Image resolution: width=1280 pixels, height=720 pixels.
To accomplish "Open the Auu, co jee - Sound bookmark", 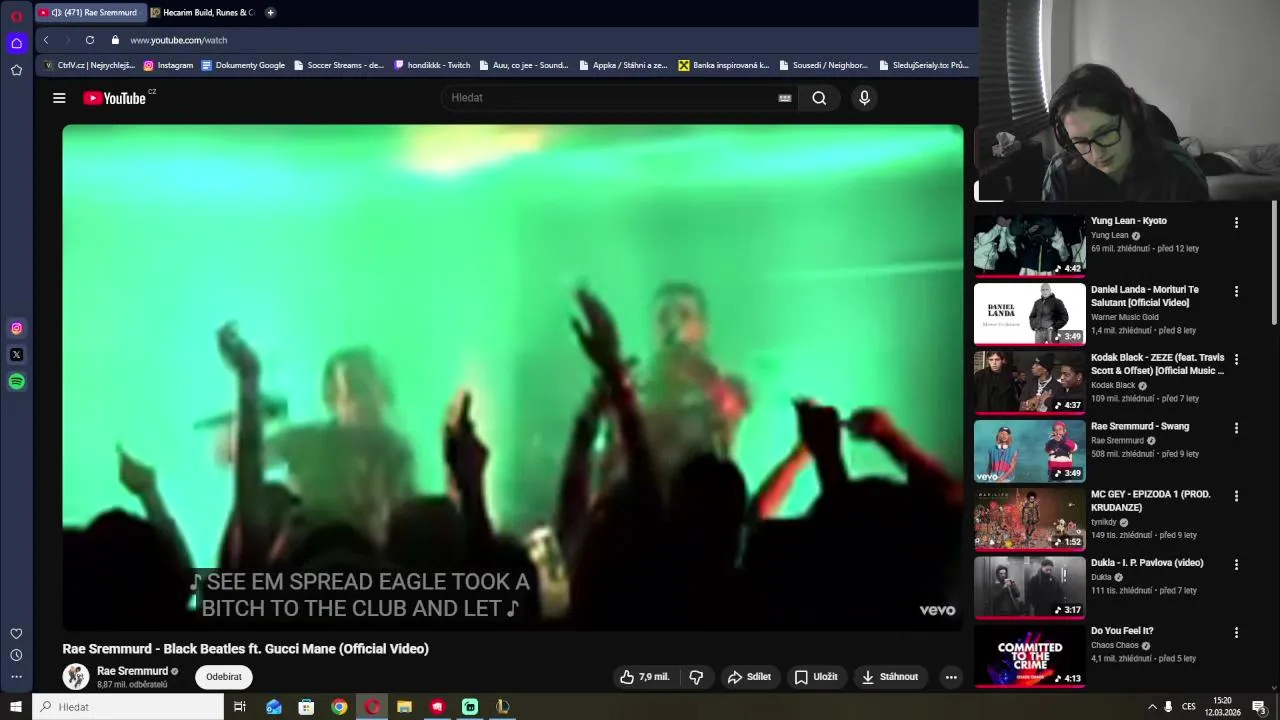I will tap(524, 65).
